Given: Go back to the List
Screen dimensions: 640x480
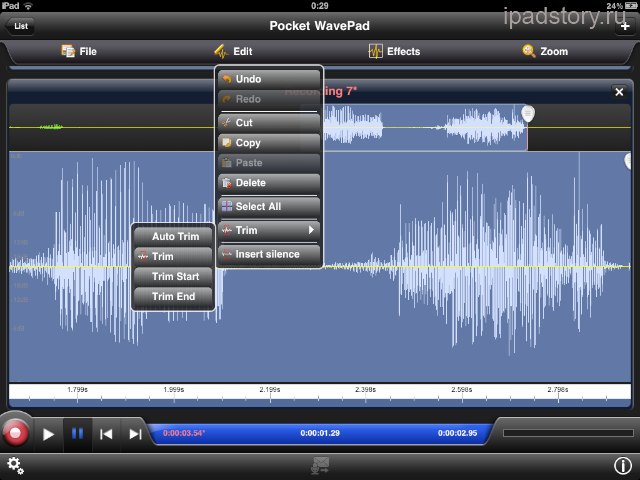Looking at the screenshot, I should pos(20,26).
